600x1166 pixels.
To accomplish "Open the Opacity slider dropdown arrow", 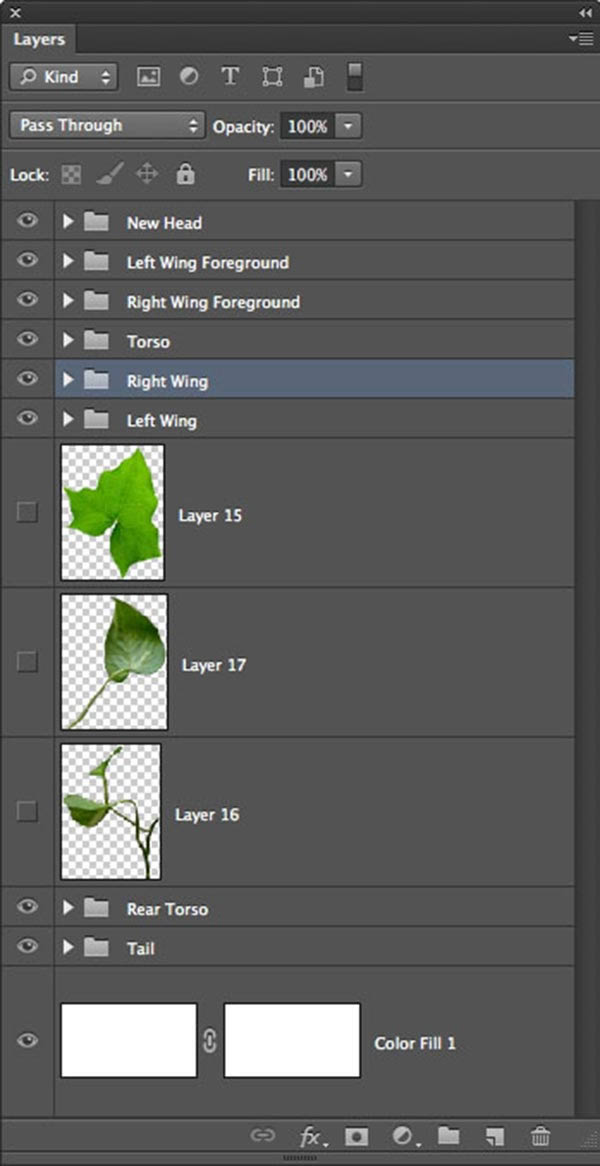I will 347,127.
